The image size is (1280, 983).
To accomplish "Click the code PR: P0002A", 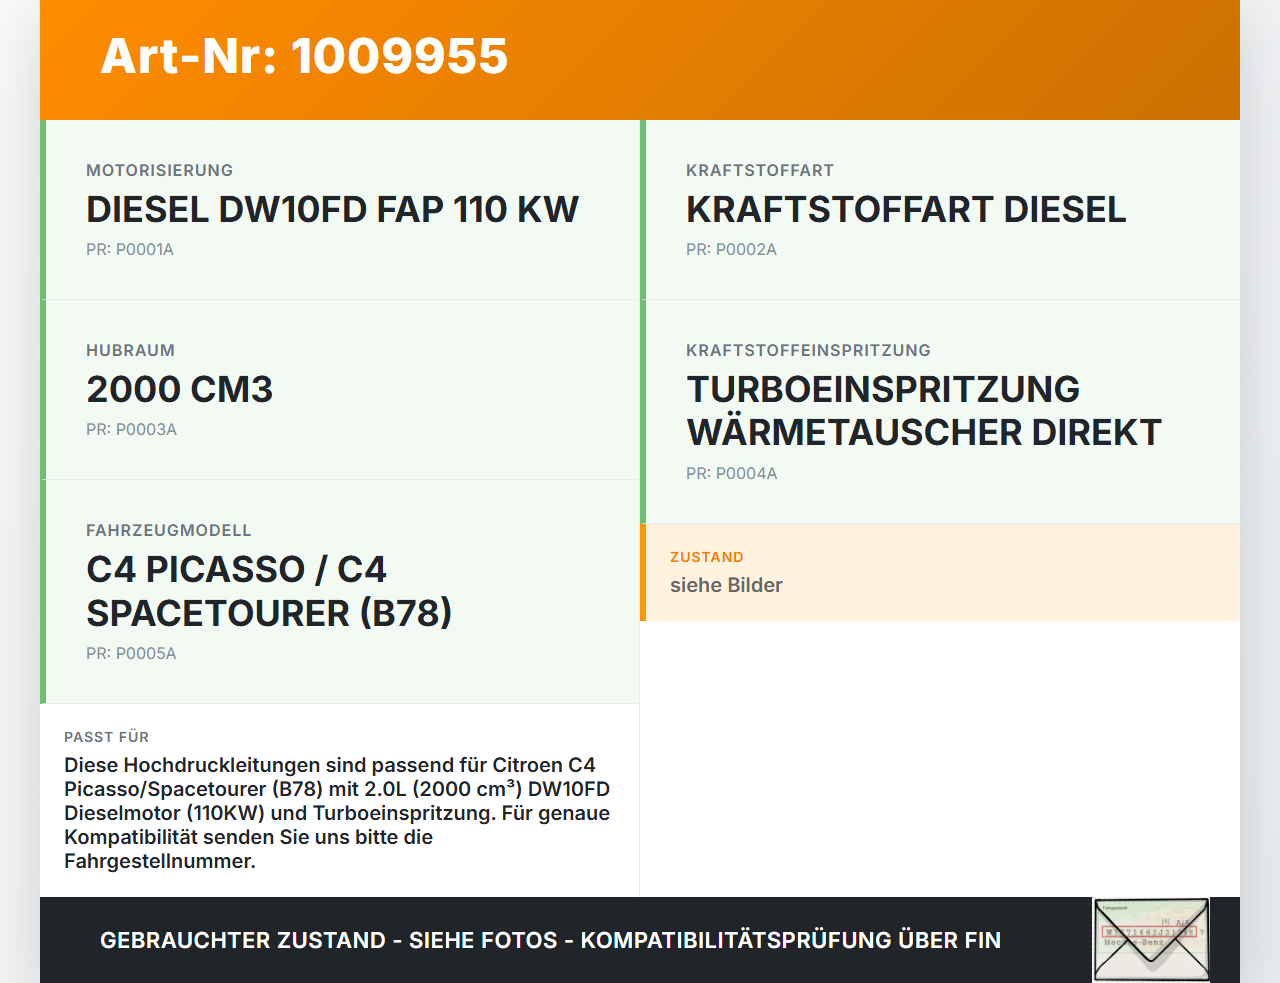I will click(x=731, y=250).
